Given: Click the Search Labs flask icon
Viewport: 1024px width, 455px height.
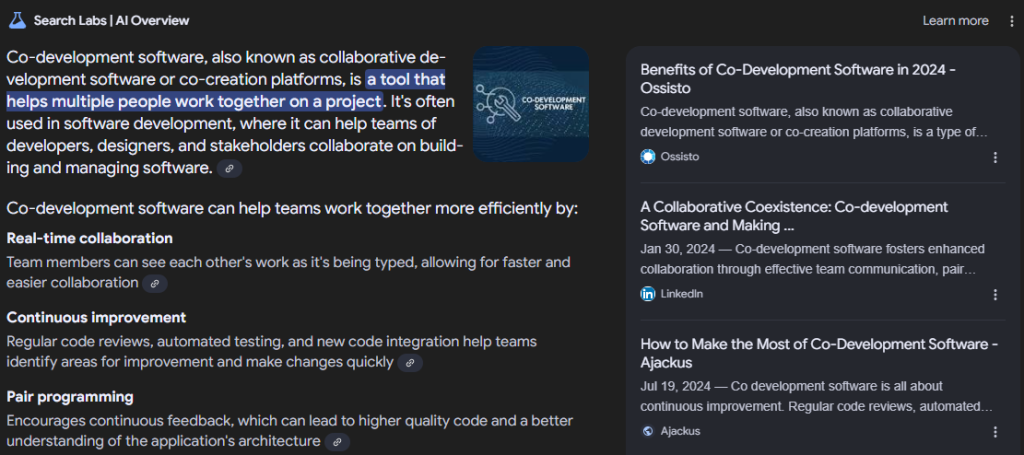Looking at the screenshot, I should 17,20.
